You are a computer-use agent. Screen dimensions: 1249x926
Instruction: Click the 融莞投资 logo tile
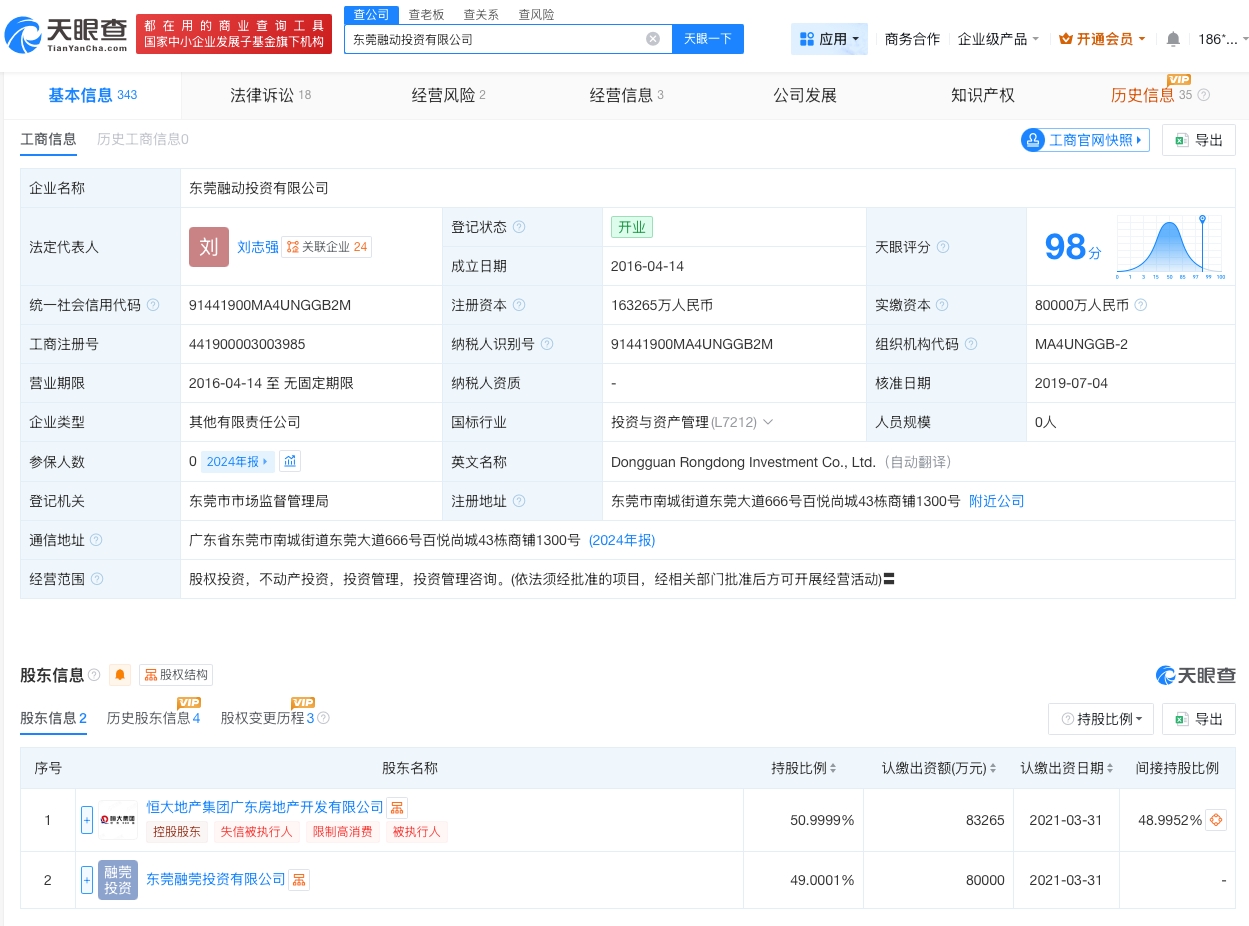[118, 880]
